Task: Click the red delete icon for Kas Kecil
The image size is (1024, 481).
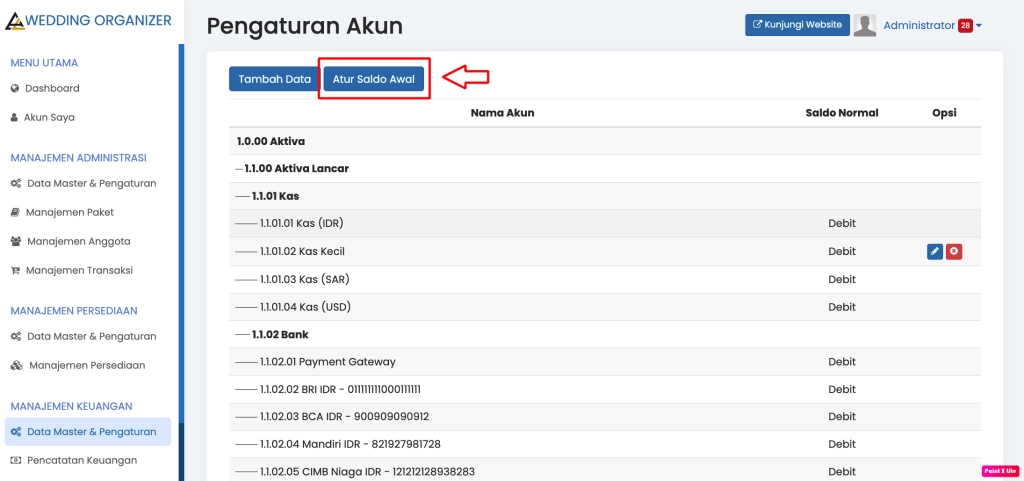Action: pyautogui.click(x=954, y=252)
